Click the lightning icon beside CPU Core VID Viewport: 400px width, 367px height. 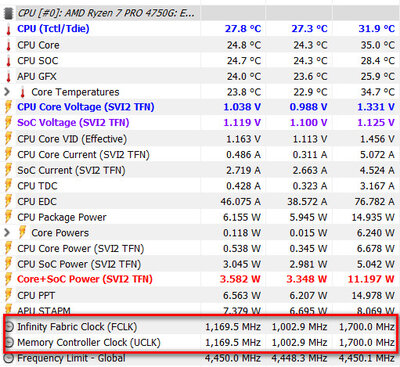[x=8, y=139]
